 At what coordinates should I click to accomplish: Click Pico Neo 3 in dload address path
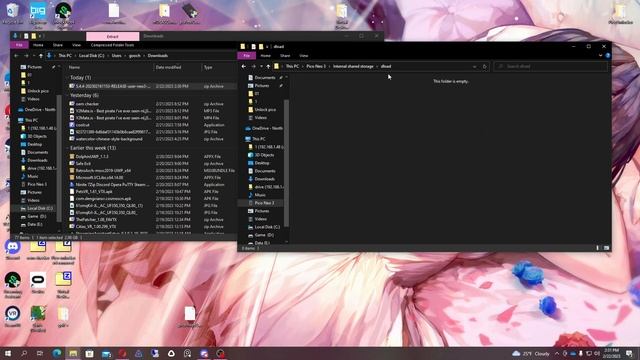[x=316, y=67]
